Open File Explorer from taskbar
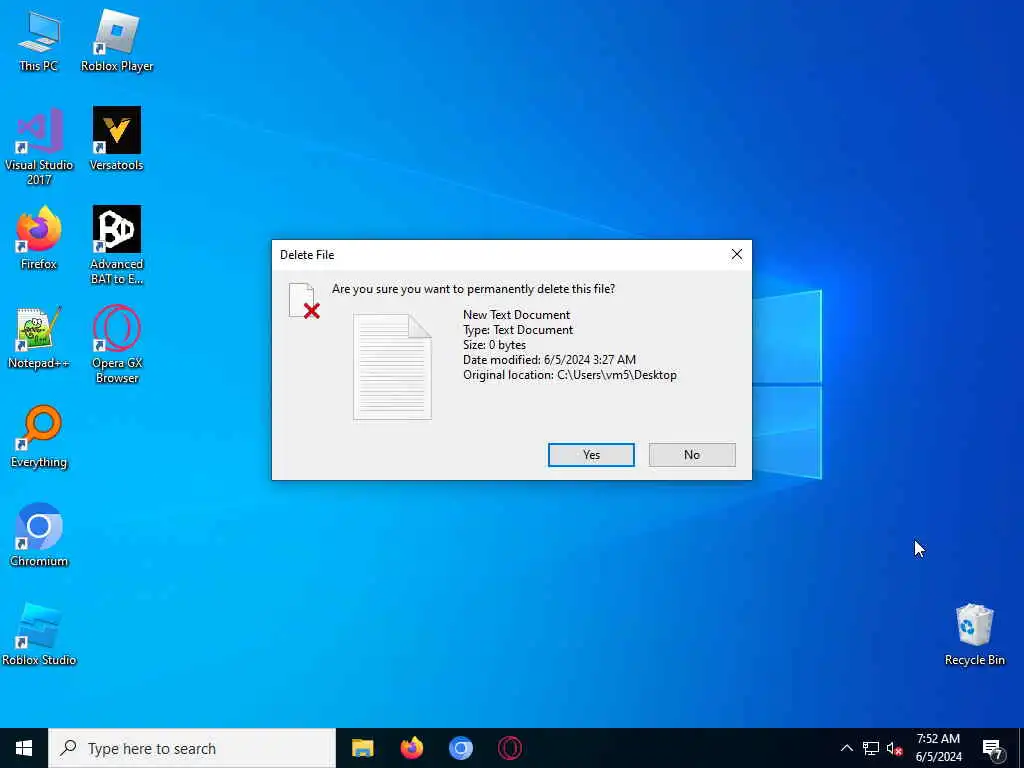 (362, 748)
